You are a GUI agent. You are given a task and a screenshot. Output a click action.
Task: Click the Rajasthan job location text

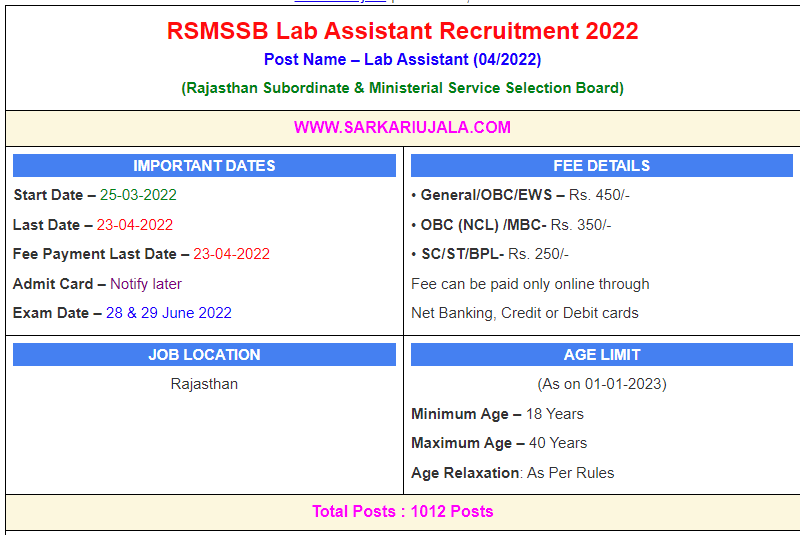(x=204, y=384)
